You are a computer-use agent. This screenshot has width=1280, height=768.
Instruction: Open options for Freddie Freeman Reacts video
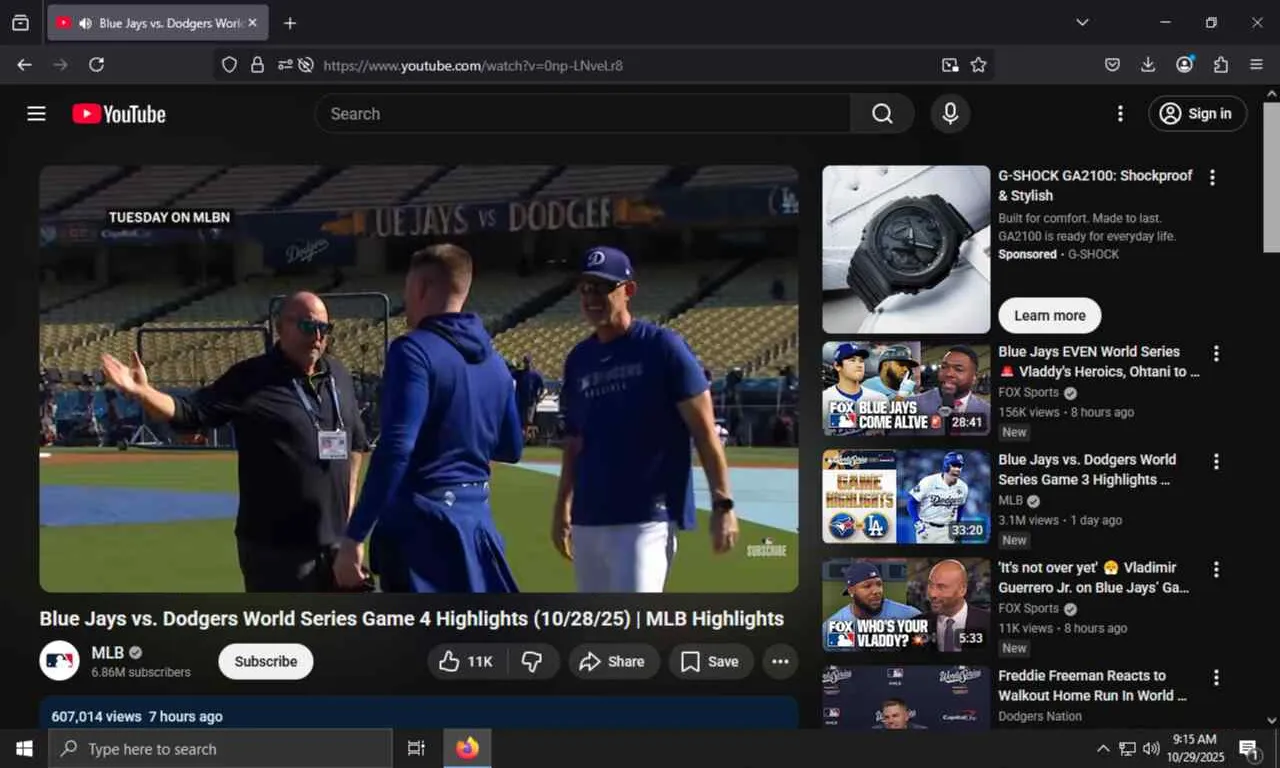tap(1216, 677)
